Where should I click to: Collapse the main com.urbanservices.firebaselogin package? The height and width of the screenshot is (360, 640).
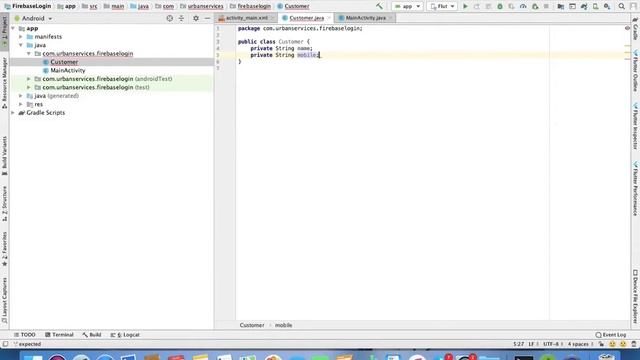pos(29,53)
